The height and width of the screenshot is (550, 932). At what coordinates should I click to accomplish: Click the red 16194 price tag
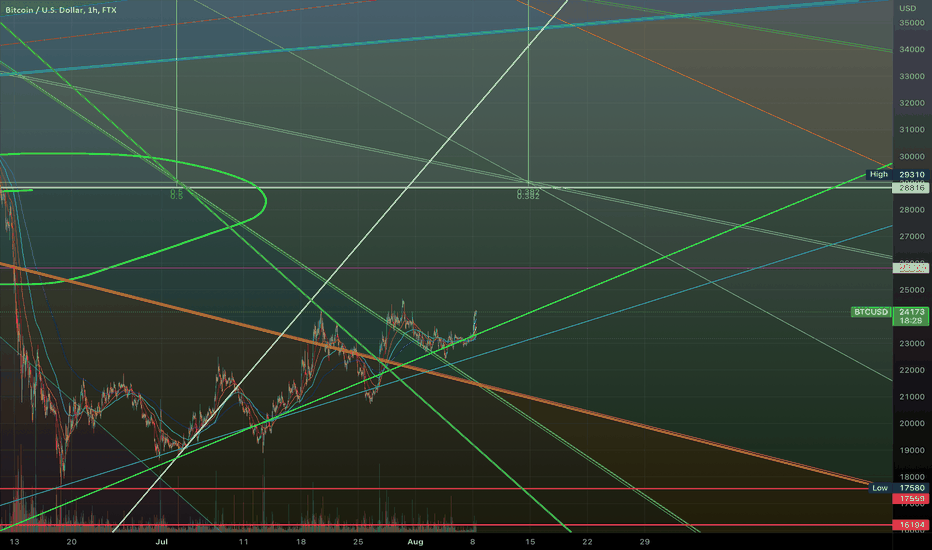point(911,525)
